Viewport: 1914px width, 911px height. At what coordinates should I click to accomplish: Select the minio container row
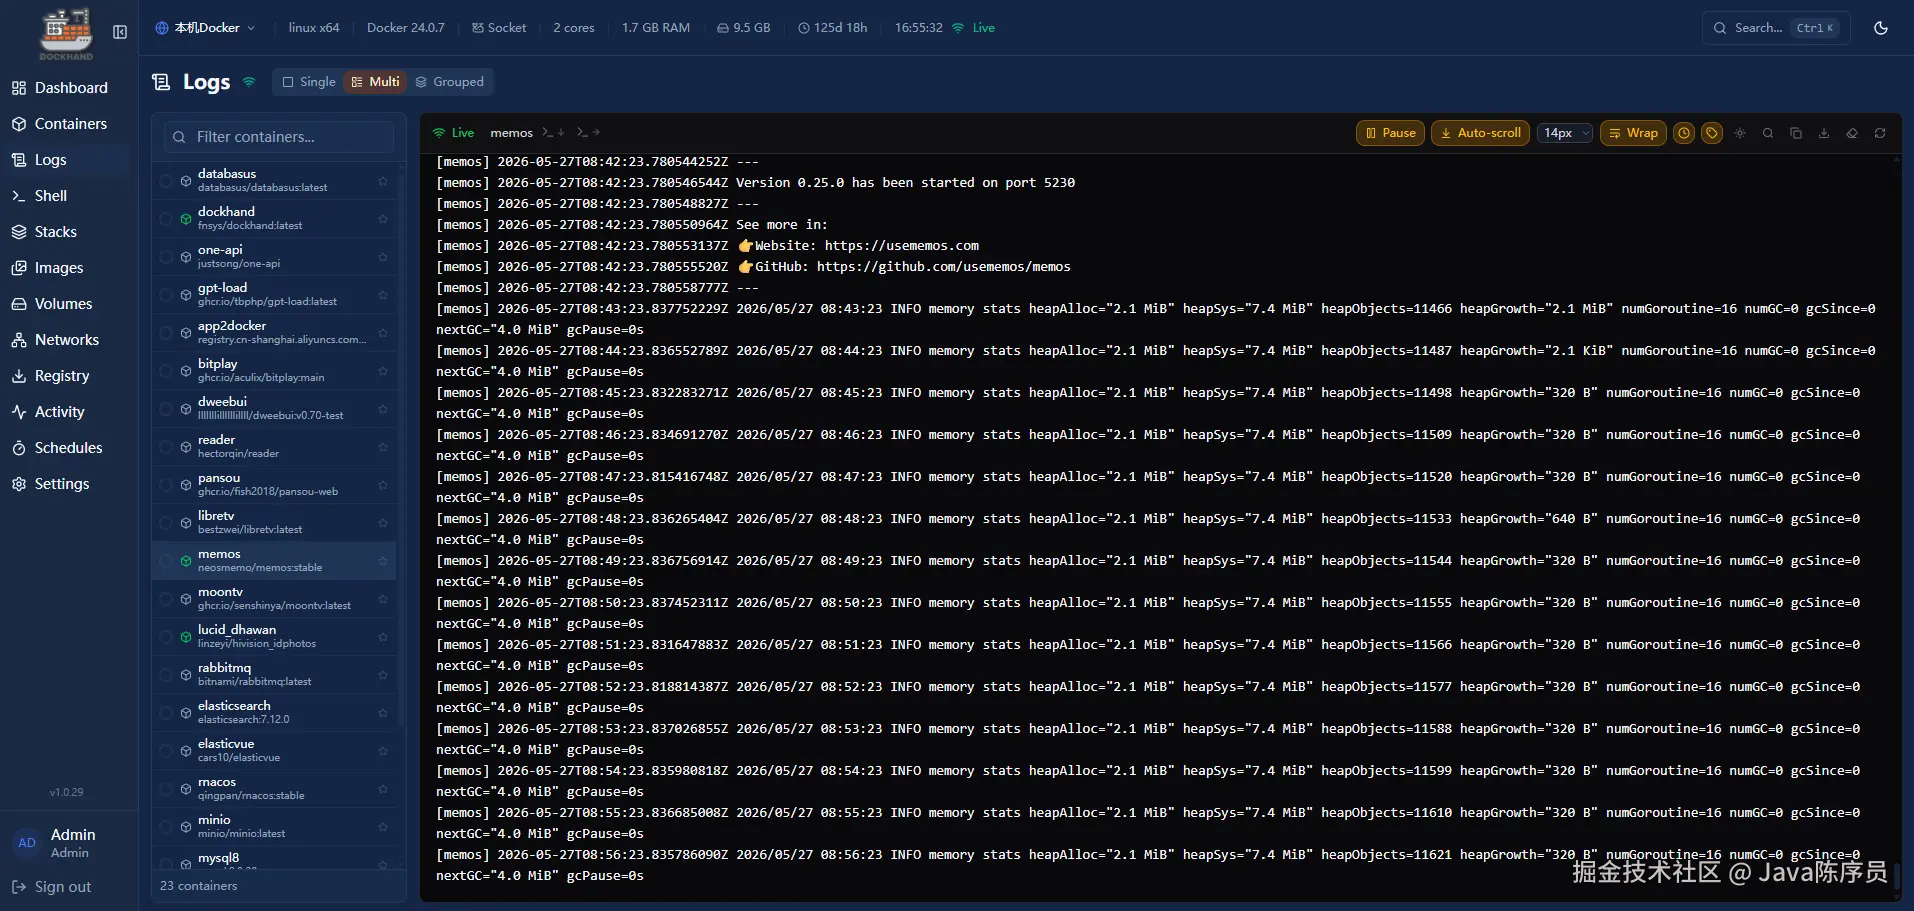point(274,827)
